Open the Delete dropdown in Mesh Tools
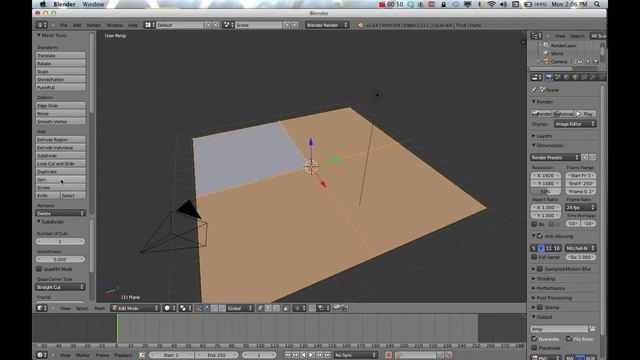 click(60, 213)
